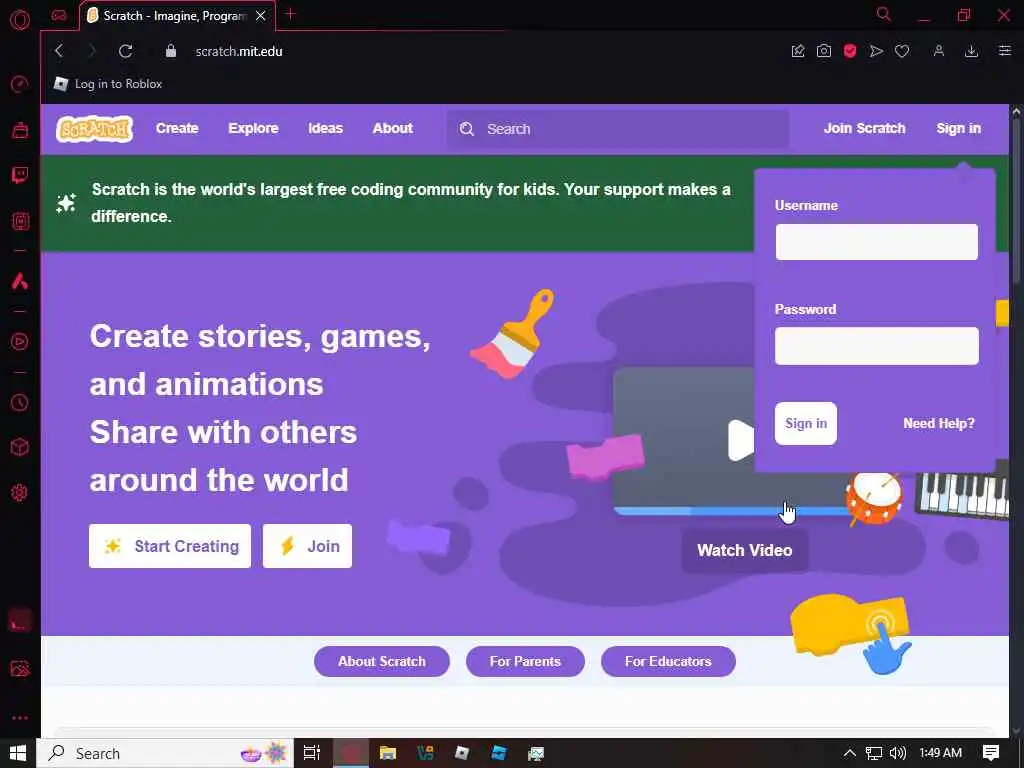Open the Windows Start menu
This screenshot has width=1024, height=768.
(x=18, y=753)
